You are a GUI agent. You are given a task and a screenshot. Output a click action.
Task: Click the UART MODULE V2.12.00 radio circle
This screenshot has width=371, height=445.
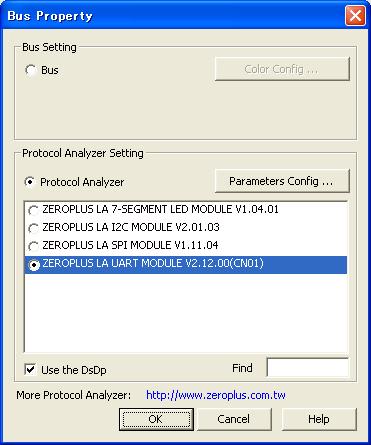point(34,265)
